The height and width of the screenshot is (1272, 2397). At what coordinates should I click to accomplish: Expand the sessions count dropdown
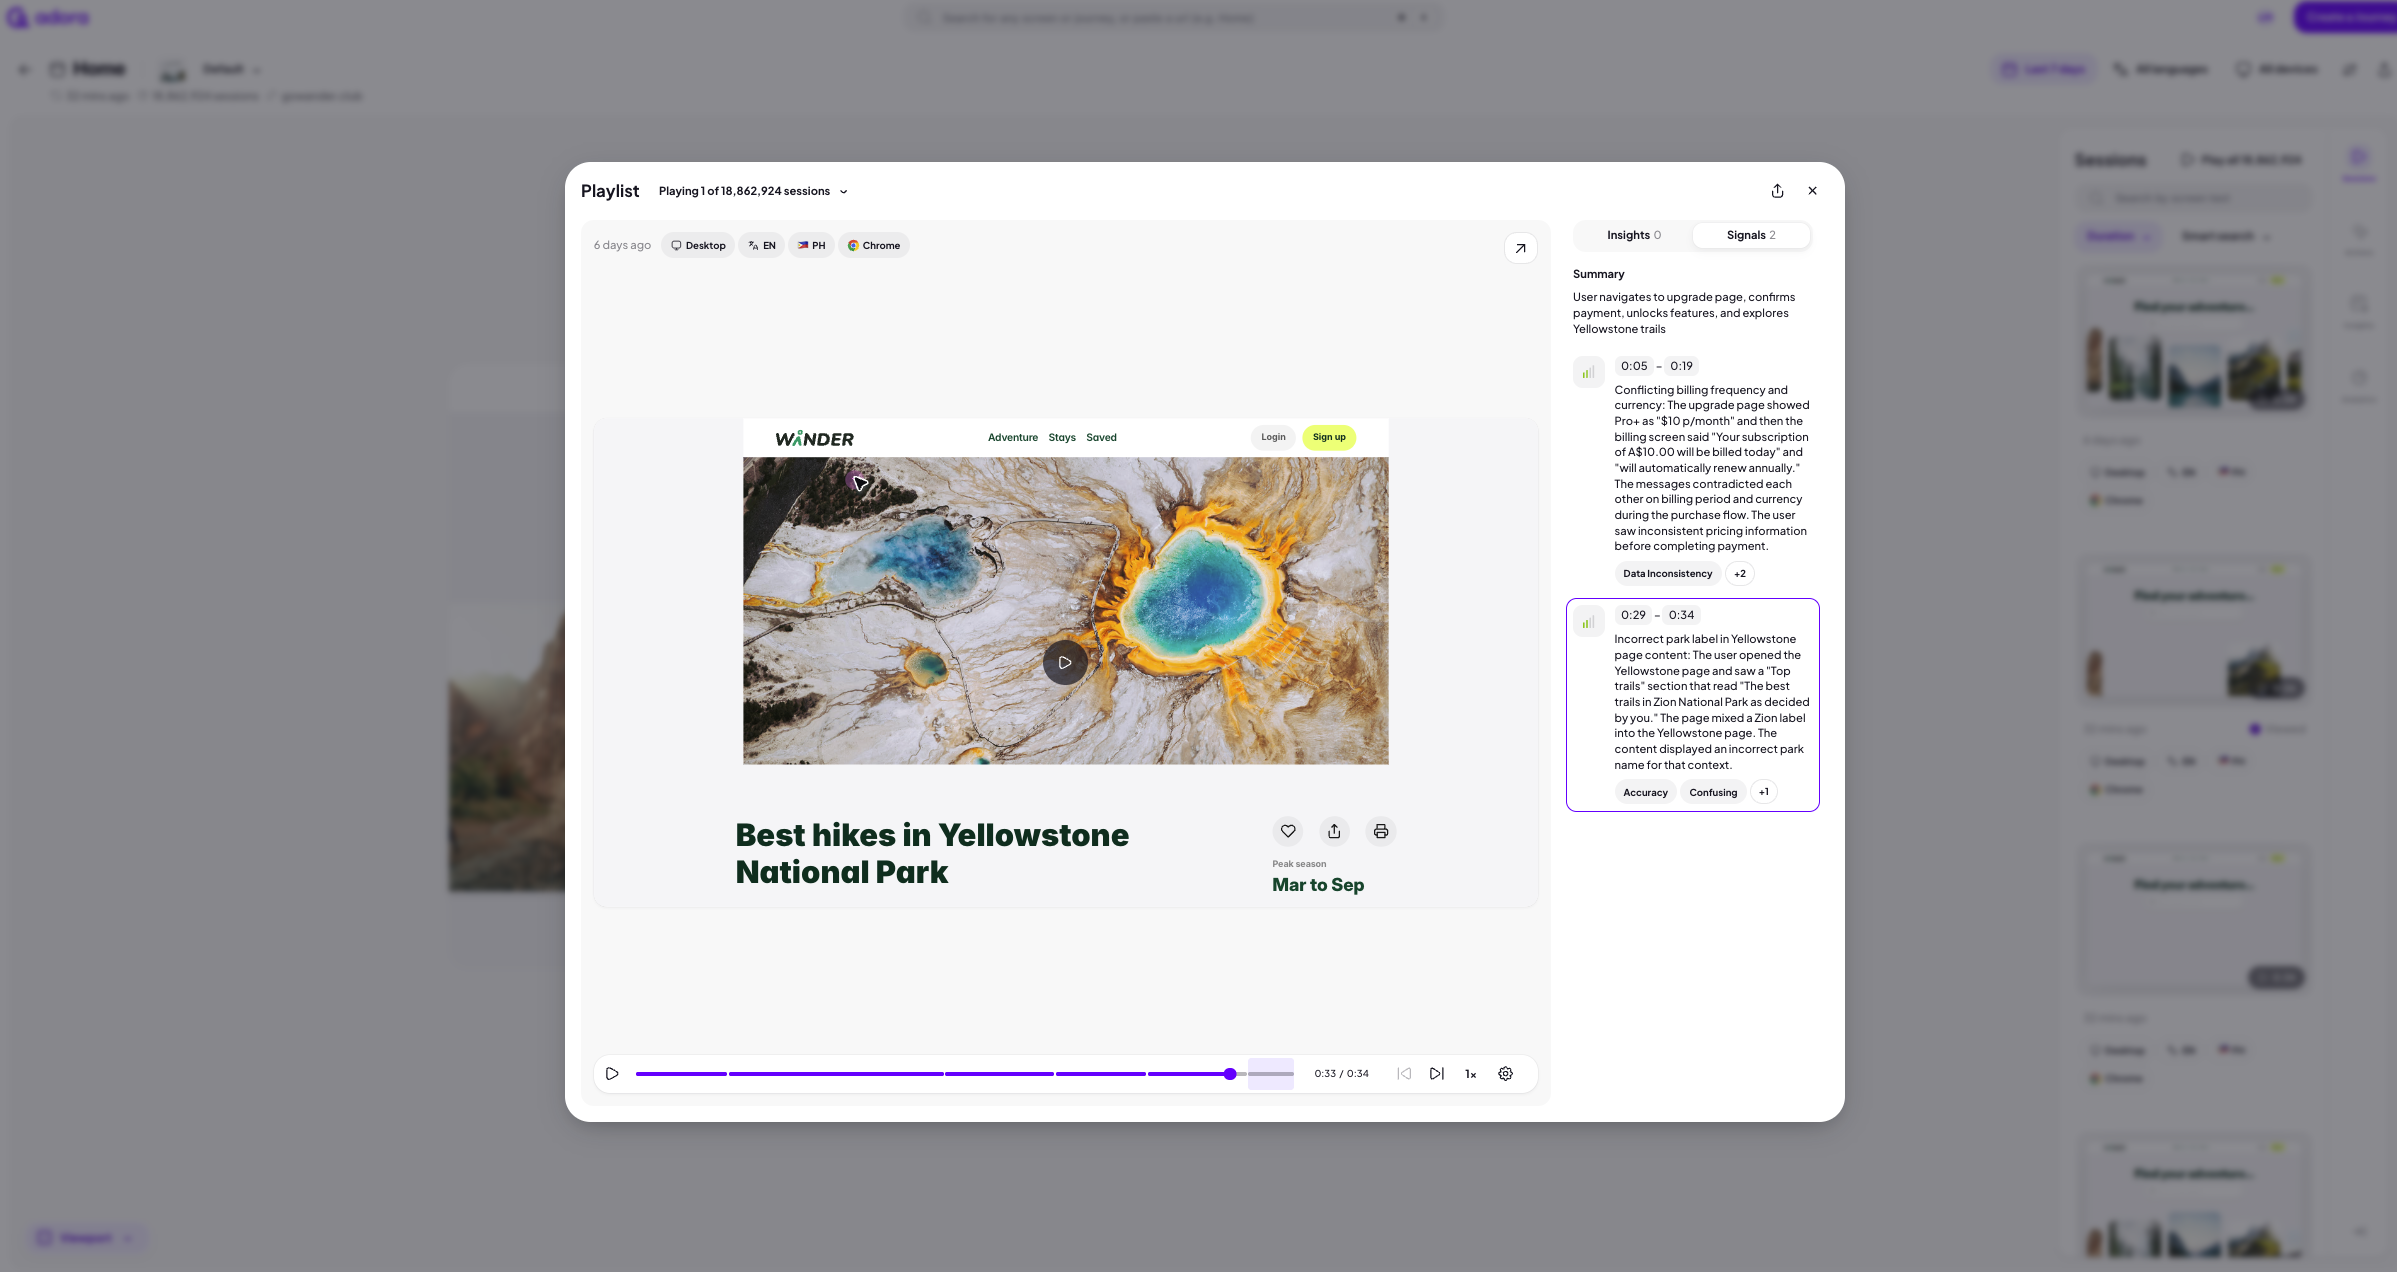(x=843, y=192)
